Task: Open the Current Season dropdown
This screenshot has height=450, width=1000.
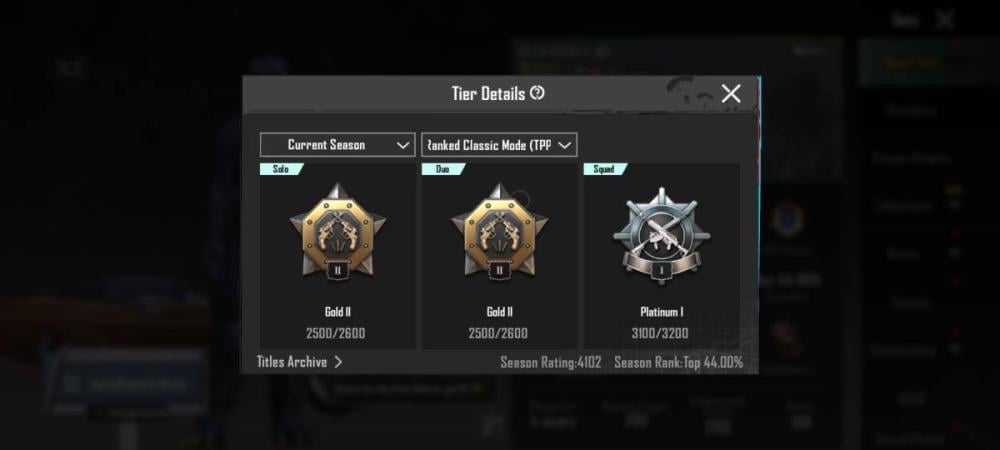Action: (337, 145)
